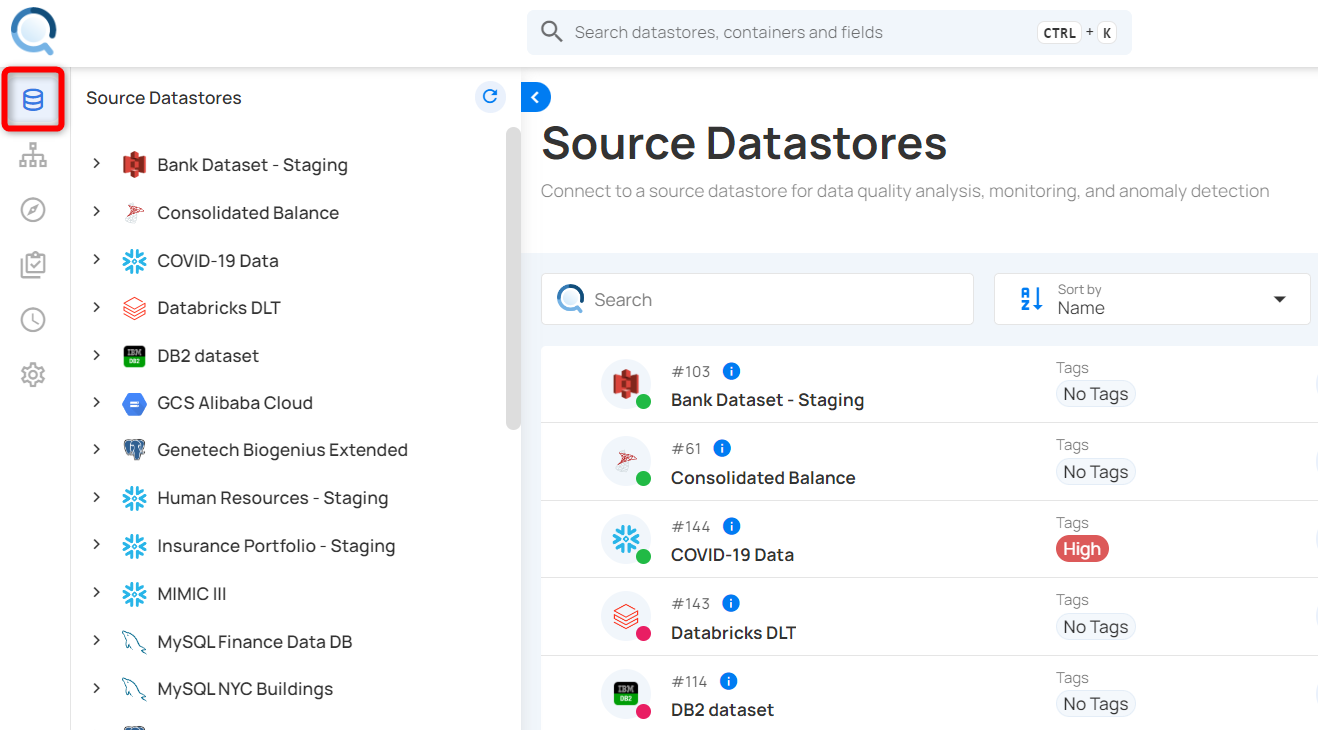Click the global search magnifier icon
Image resolution: width=1318 pixels, height=730 pixels.
tap(552, 32)
